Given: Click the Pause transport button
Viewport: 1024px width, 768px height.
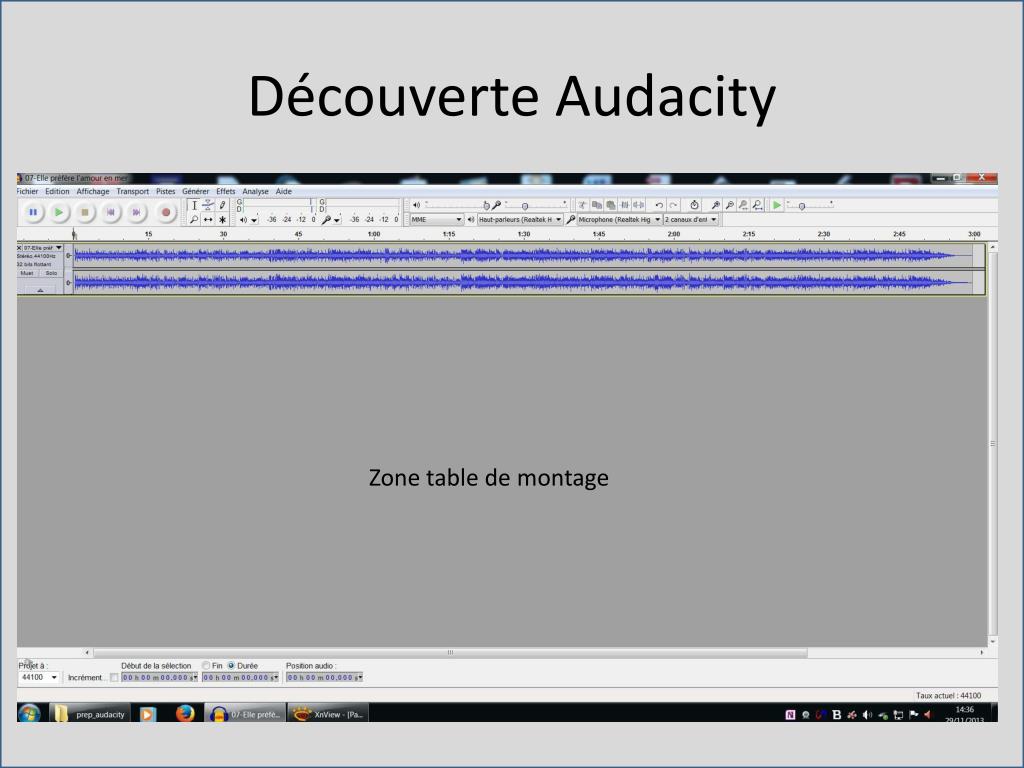Looking at the screenshot, I should click(33, 212).
